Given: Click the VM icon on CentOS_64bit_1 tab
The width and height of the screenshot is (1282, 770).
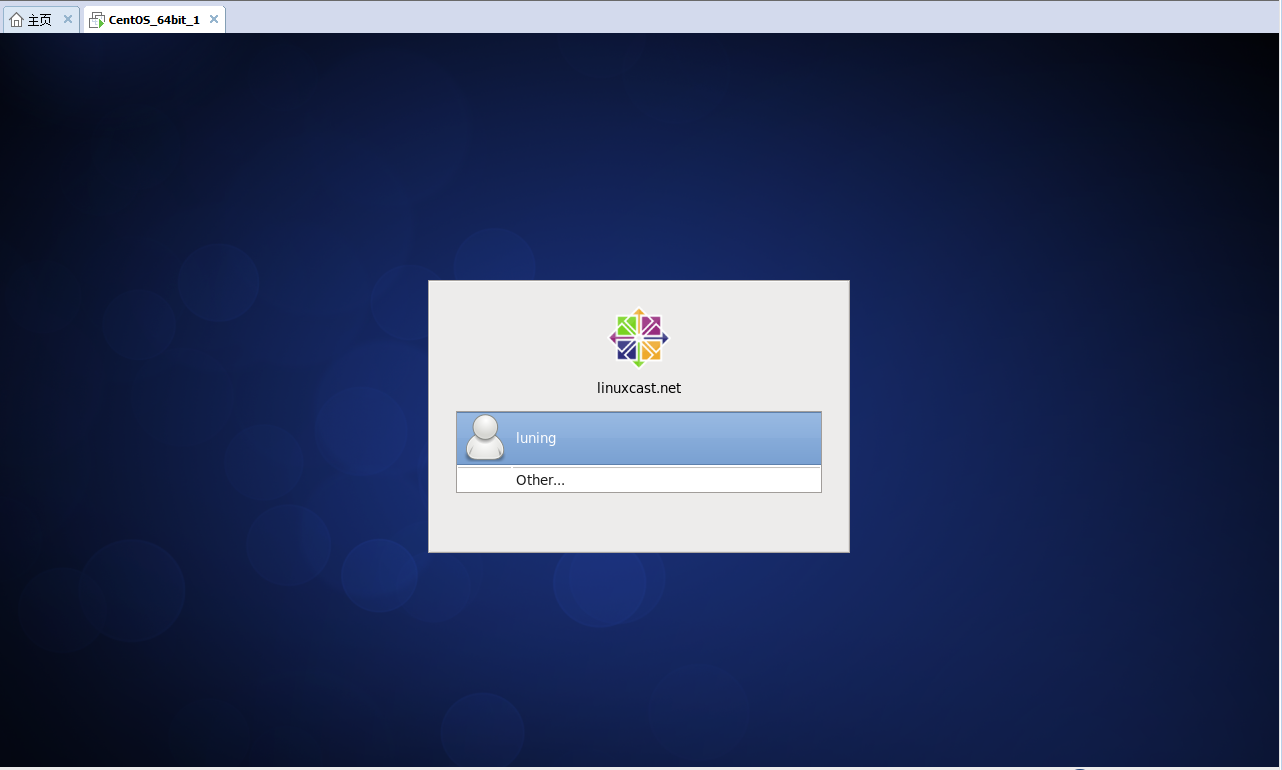Looking at the screenshot, I should point(97,19).
